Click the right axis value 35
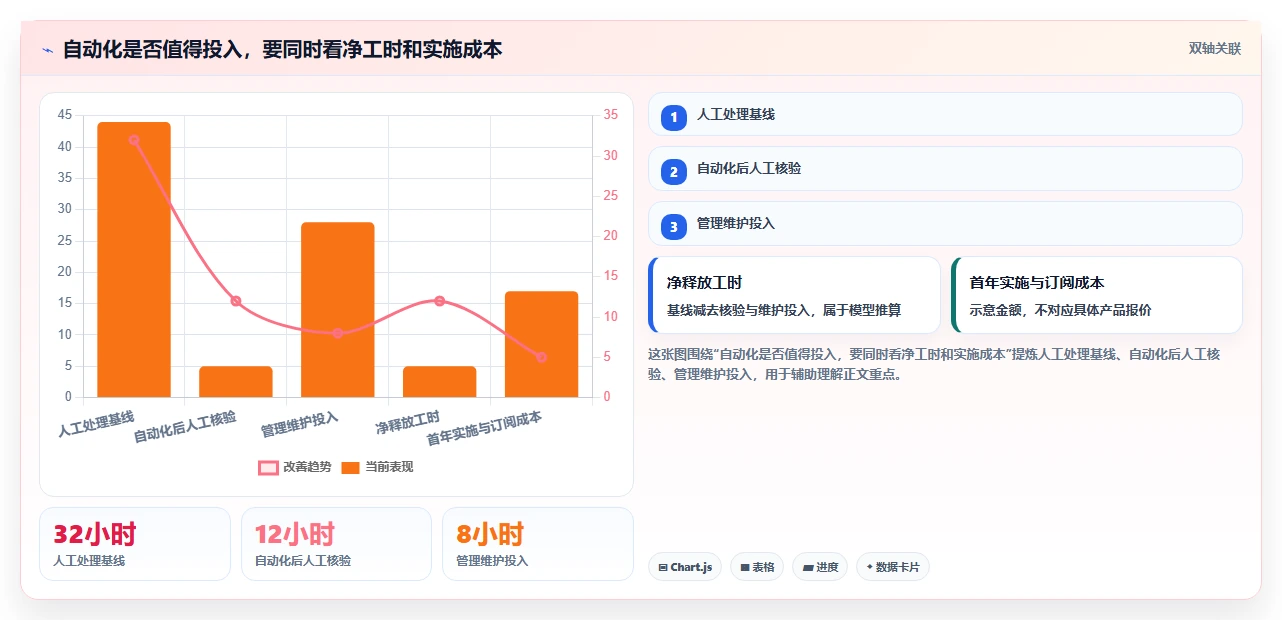 point(611,115)
